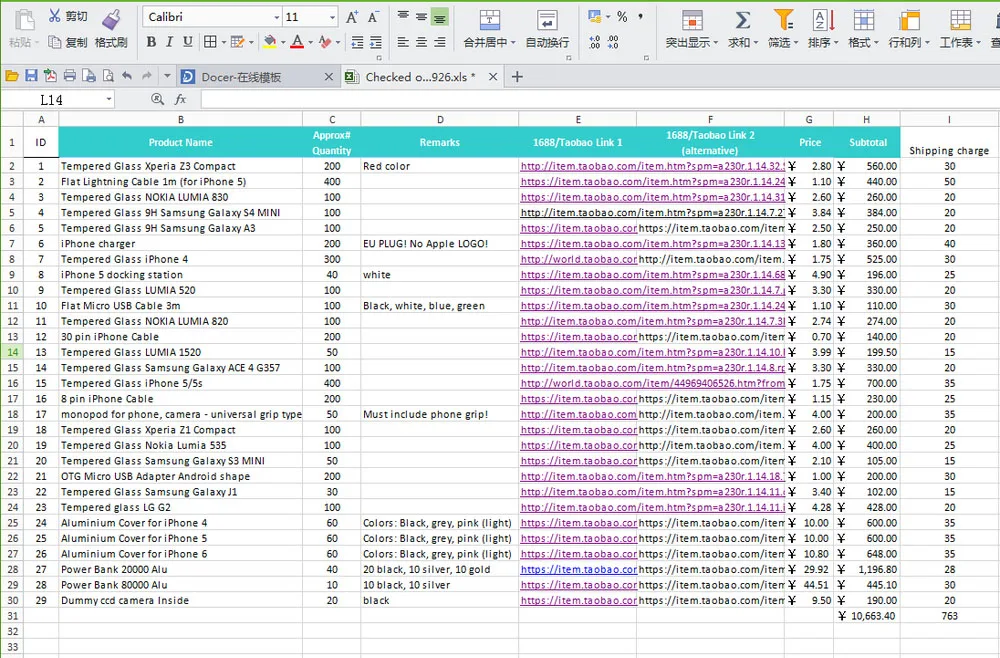The width and height of the screenshot is (1000, 658).
Task: Expand the Name Box dropdown next to L14
Action: (x=108, y=100)
